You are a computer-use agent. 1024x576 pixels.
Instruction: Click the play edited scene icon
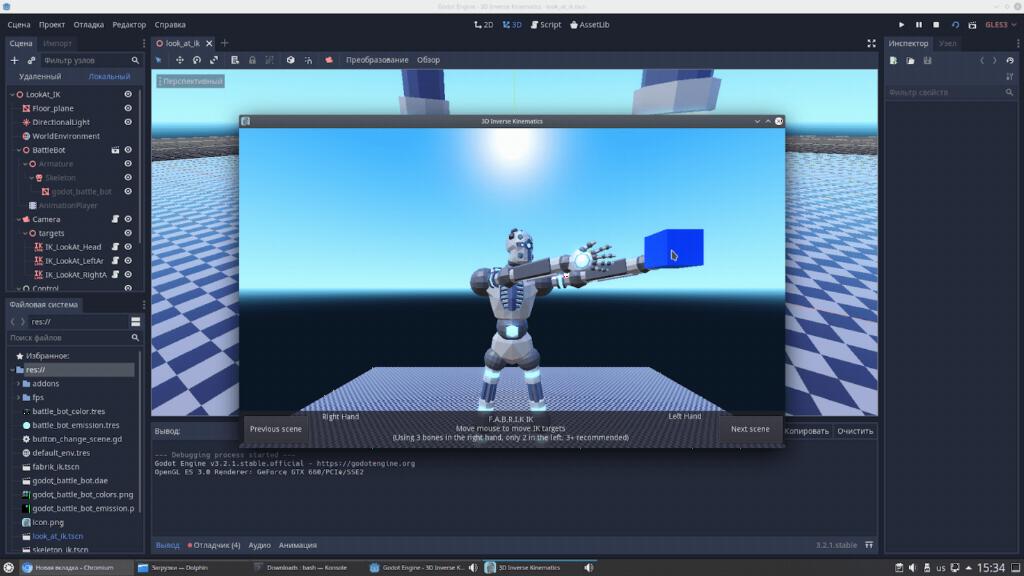pyautogui.click(x=955, y=25)
